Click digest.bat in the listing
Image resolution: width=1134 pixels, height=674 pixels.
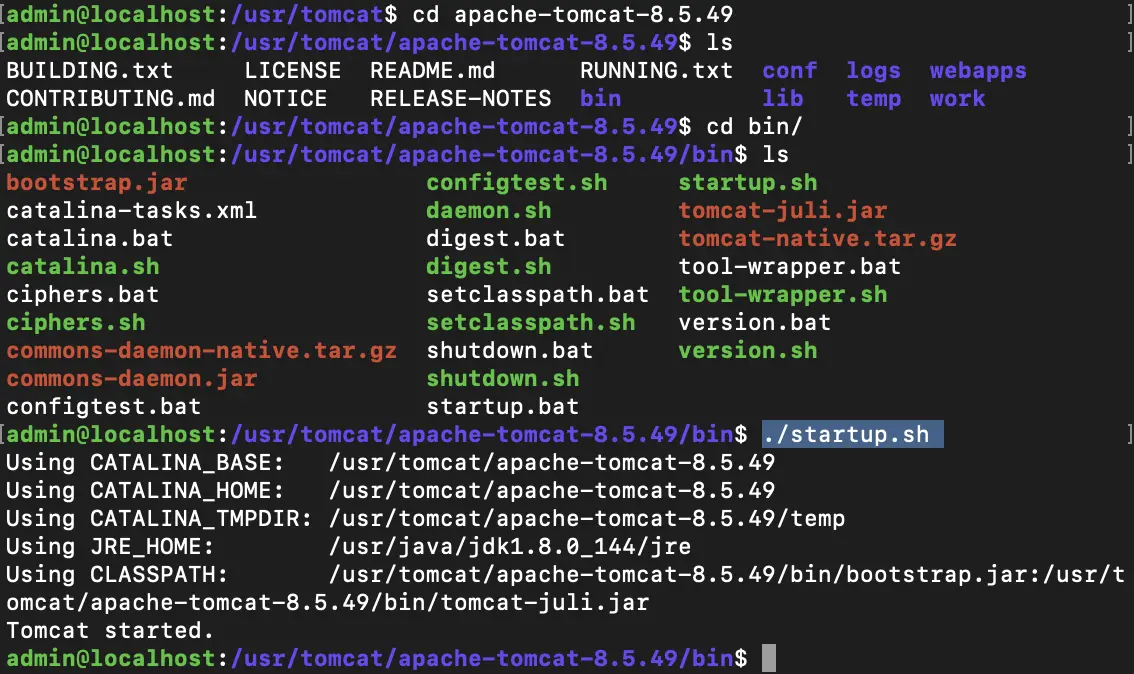click(495, 239)
